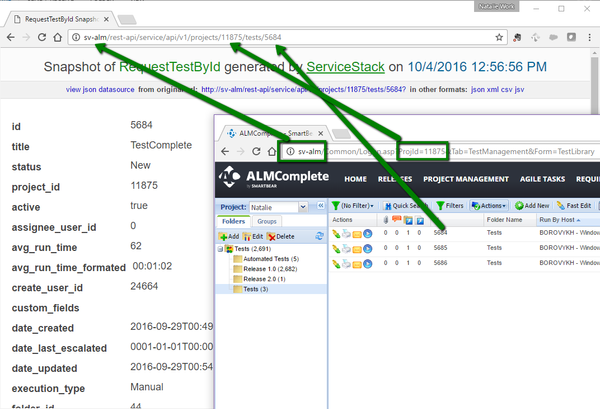
Task: Click the refresh icon in the Folders panel
Action: click(319, 236)
